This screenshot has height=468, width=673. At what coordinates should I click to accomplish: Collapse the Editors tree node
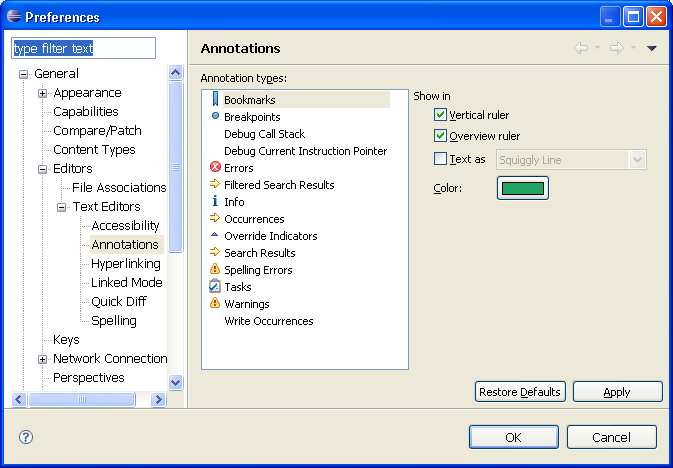click(42, 169)
